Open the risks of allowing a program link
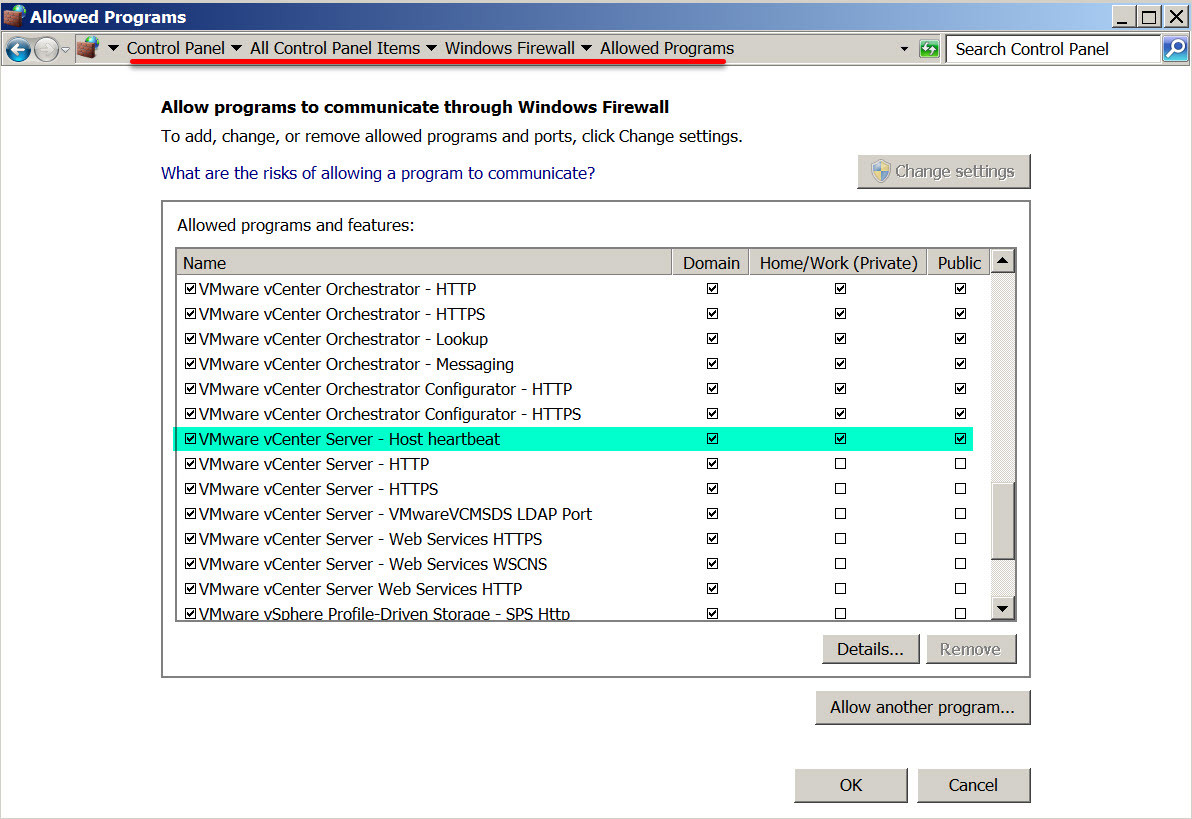Image resolution: width=1192 pixels, height=819 pixels. [x=378, y=173]
